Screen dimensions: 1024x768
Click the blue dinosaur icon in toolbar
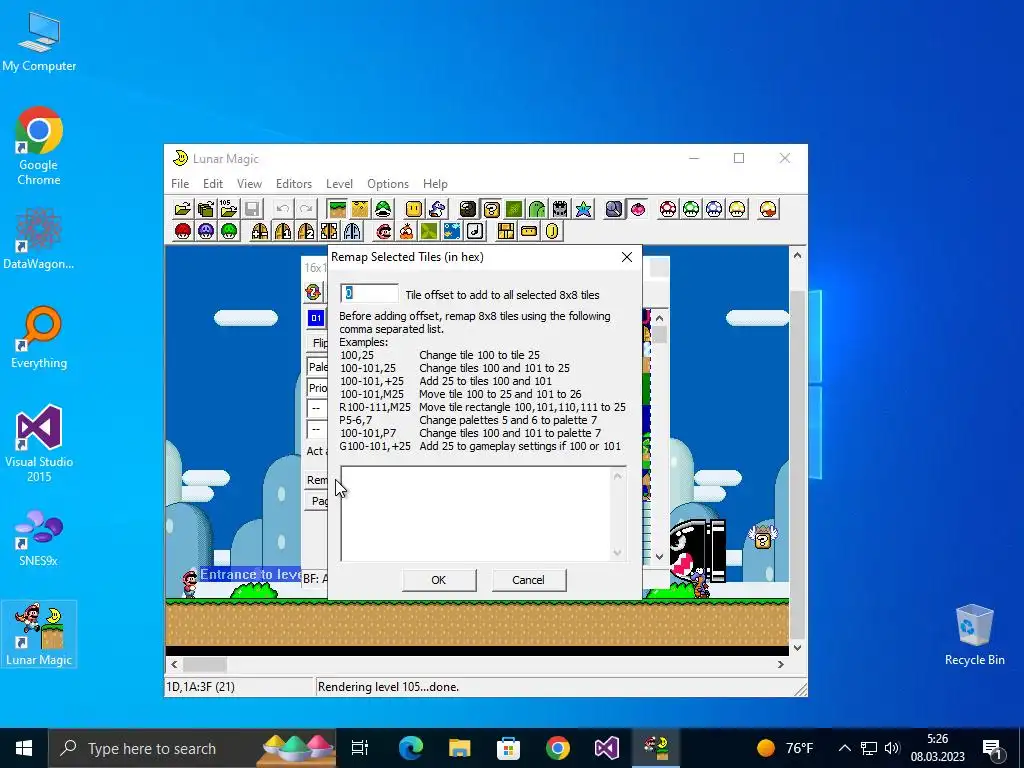(x=437, y=209)
